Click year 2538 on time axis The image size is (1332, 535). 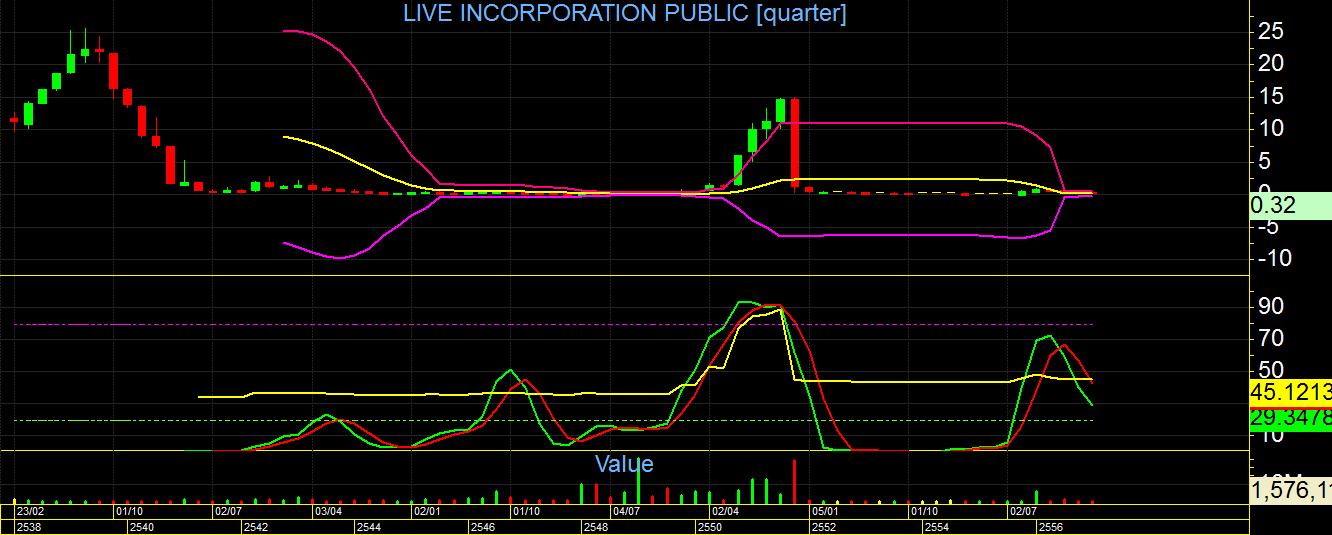coord(29,526)
